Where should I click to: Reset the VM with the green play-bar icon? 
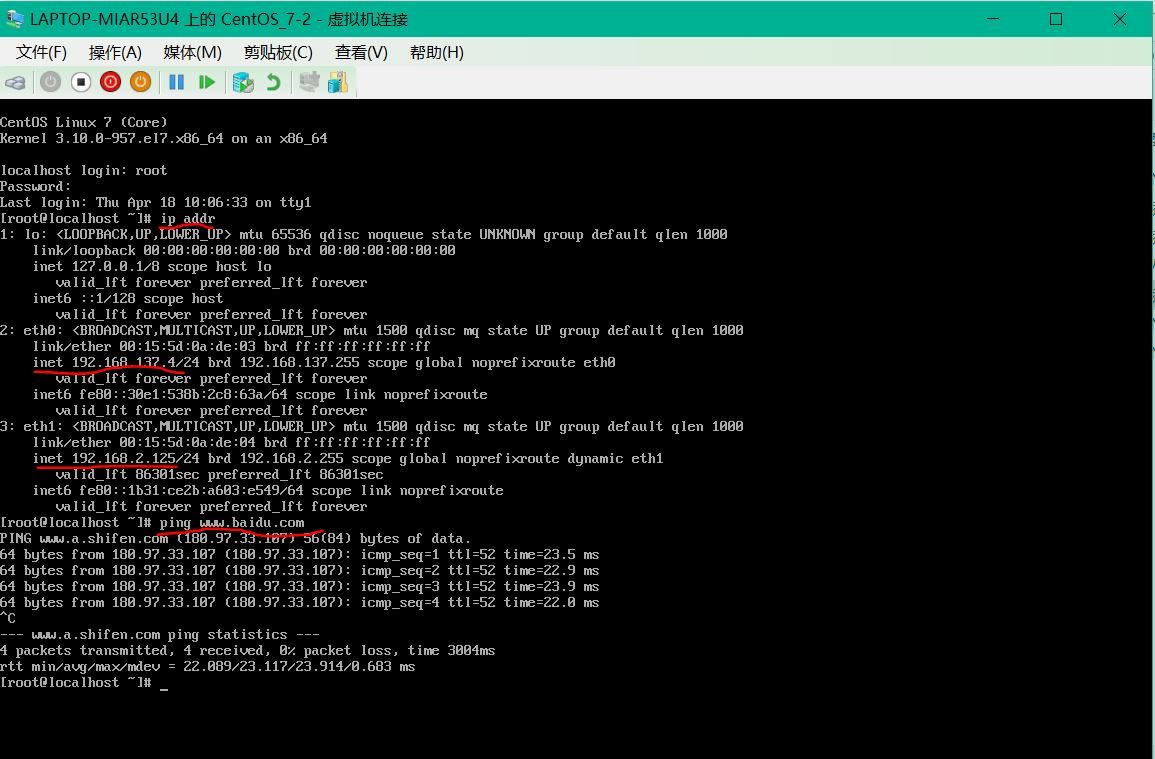[207, 82]
